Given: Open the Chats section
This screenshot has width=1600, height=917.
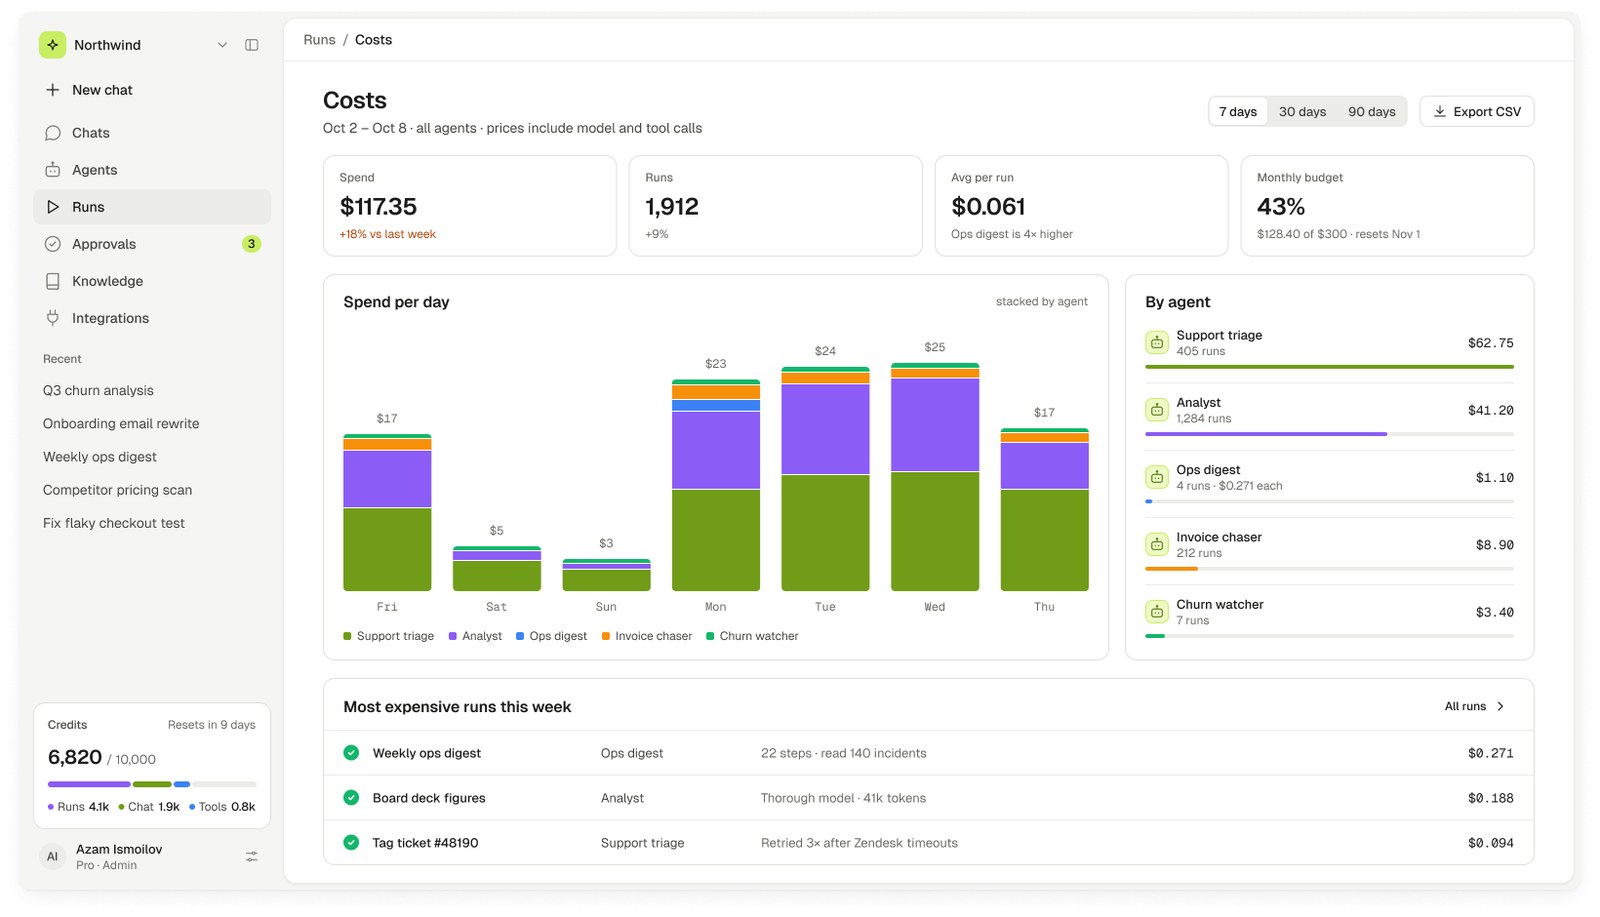Looking at the screenshot, I should pos(152,133).
